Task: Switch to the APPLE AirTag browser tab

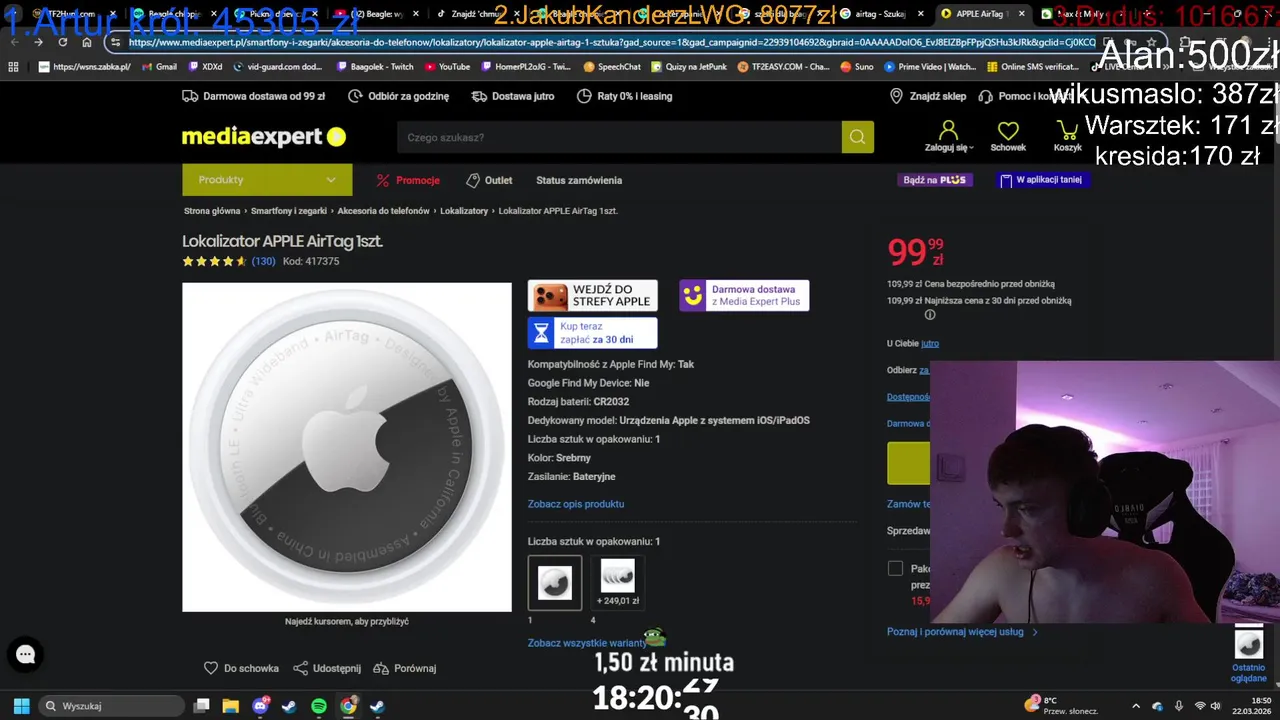Action: (982, 14)
